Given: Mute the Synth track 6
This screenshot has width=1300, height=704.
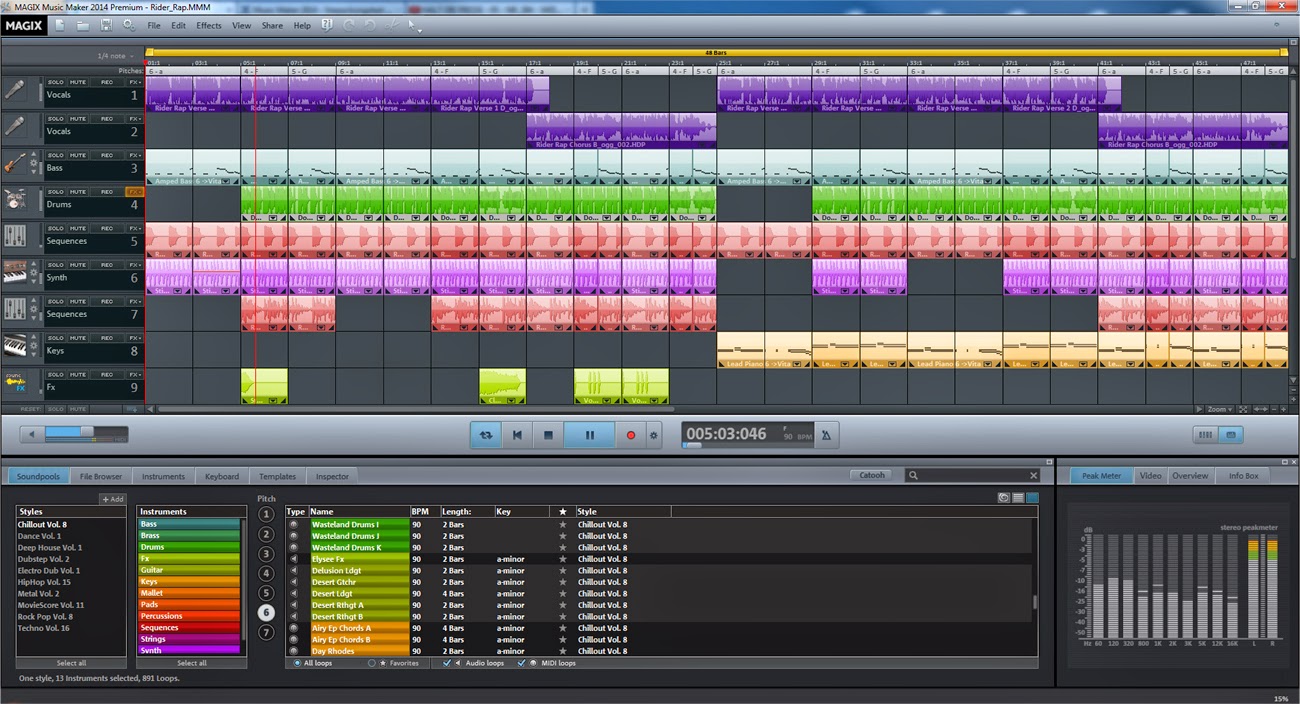Looking at the screenshot, I should (x=78, y=264).
